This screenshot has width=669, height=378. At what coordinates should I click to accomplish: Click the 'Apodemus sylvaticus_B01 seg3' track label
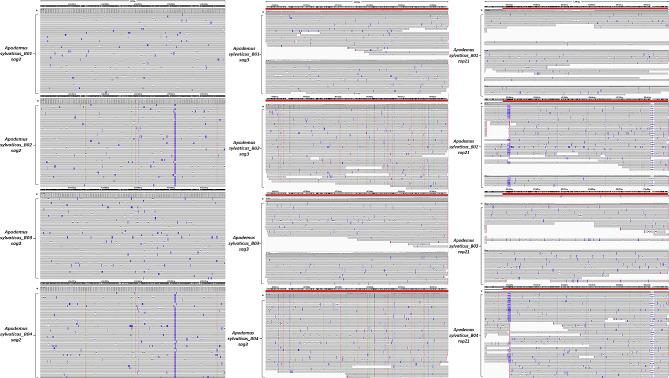pyautogui.click(x=244, y=55)
